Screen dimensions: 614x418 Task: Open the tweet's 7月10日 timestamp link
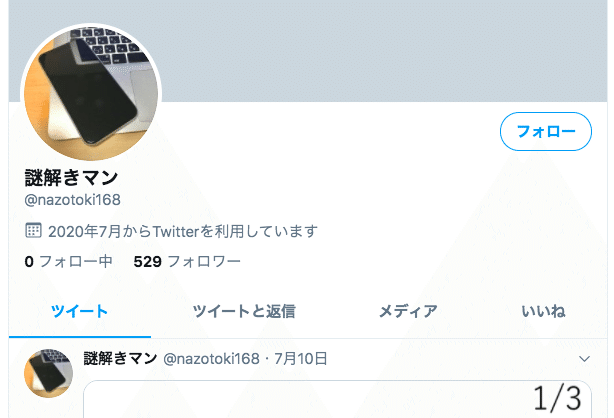(300, 358)
